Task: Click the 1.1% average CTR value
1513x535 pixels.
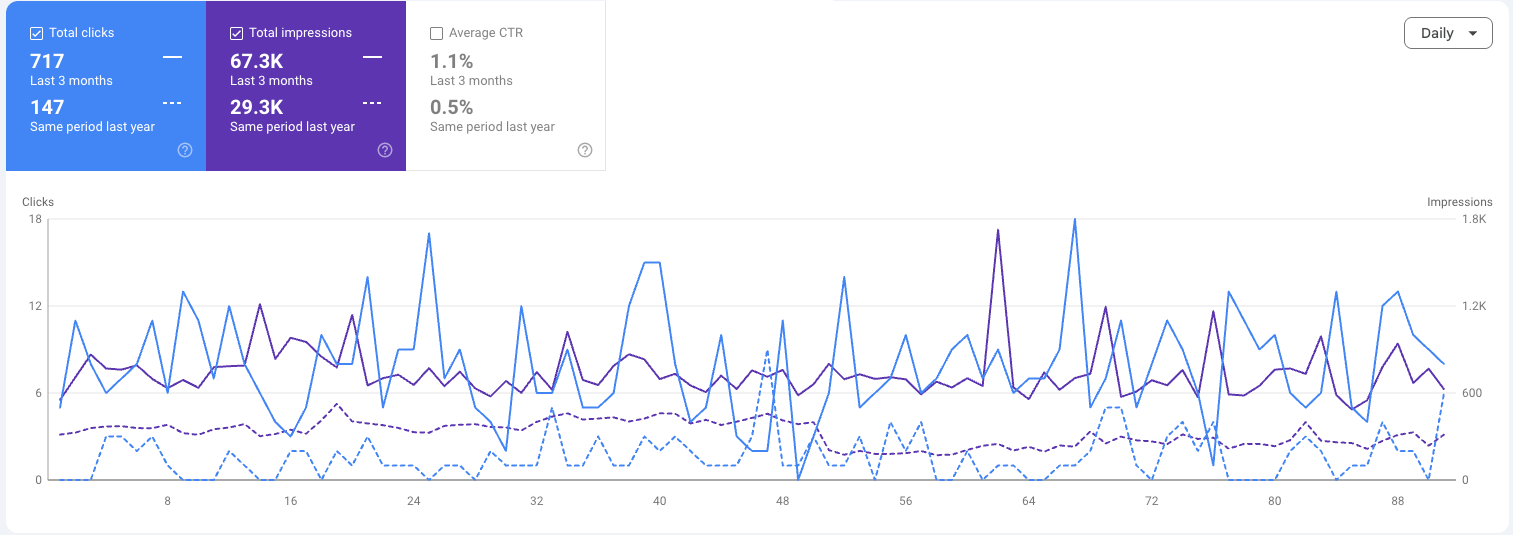Action: click(452, 61)
